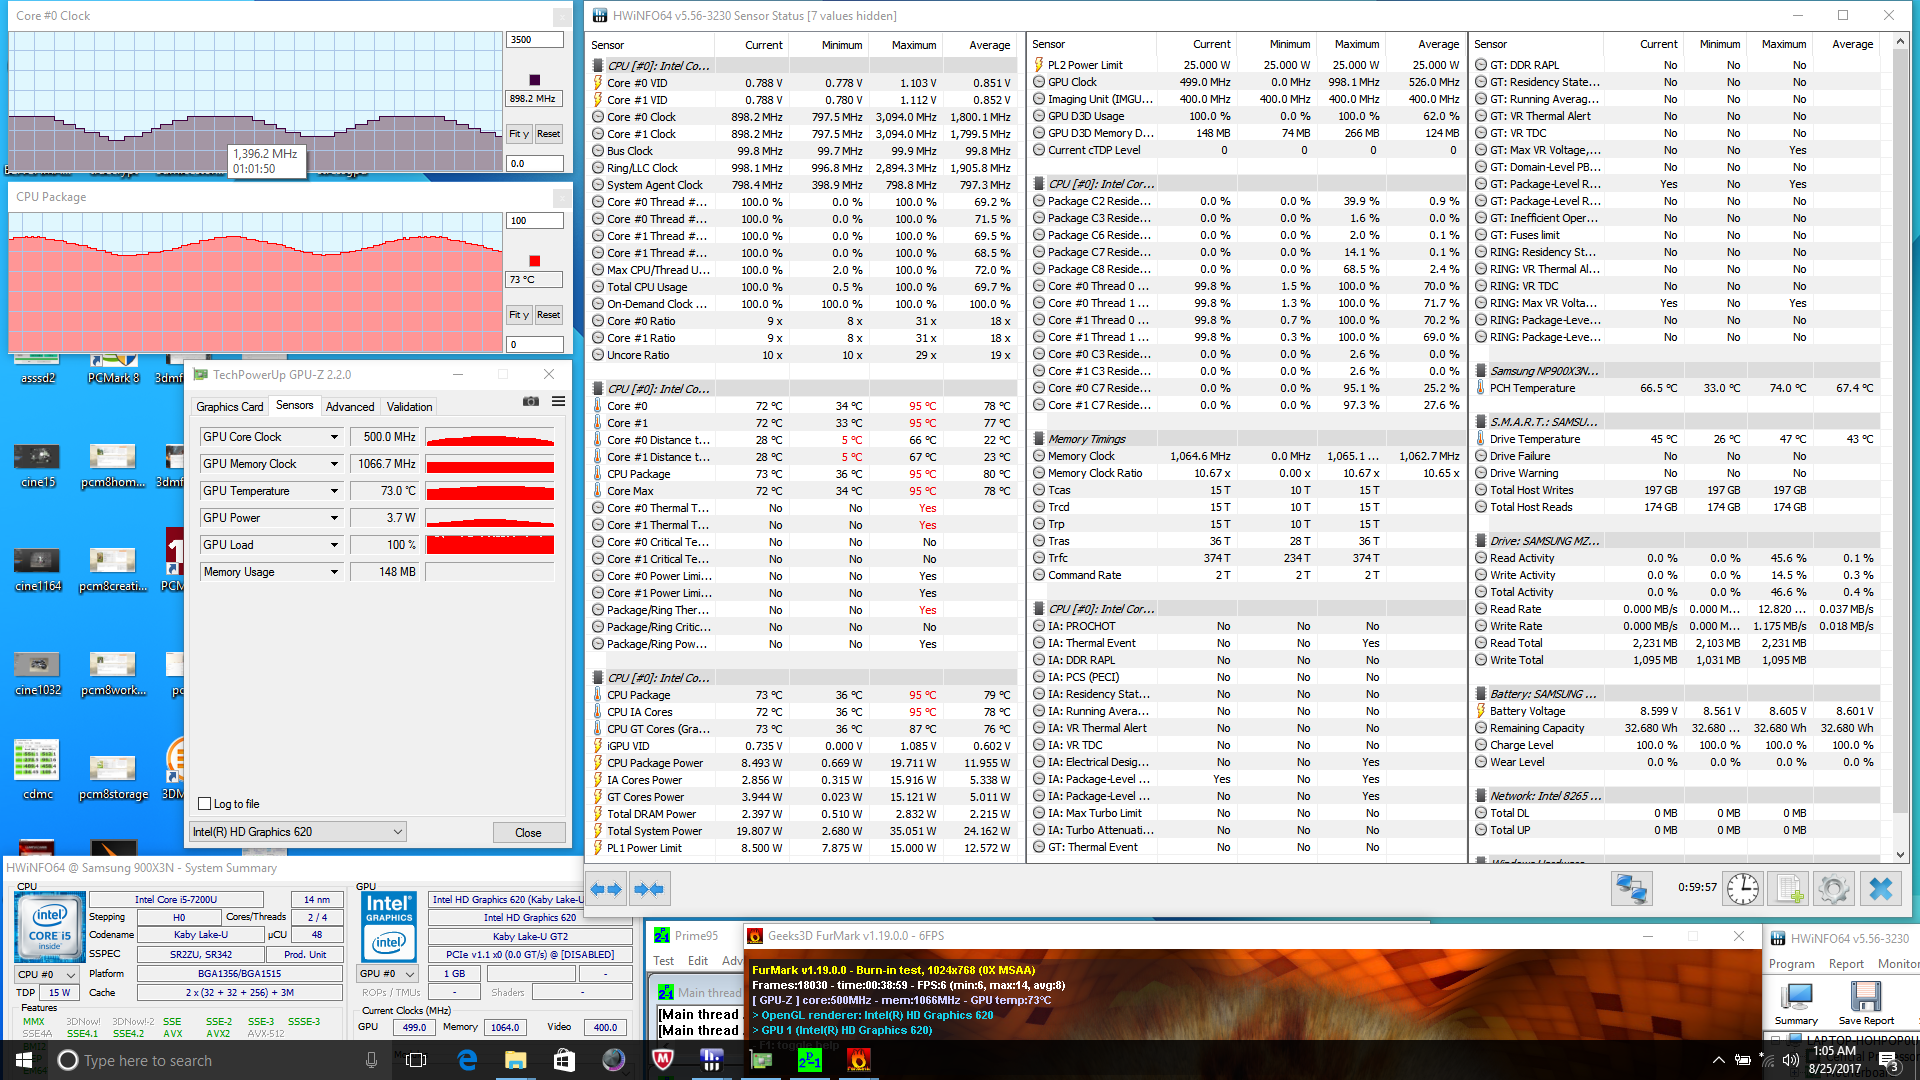Open the GPU-Z screenshot camera icon
Viewport: 1920px width, 1080px height.
pos(531,401)
